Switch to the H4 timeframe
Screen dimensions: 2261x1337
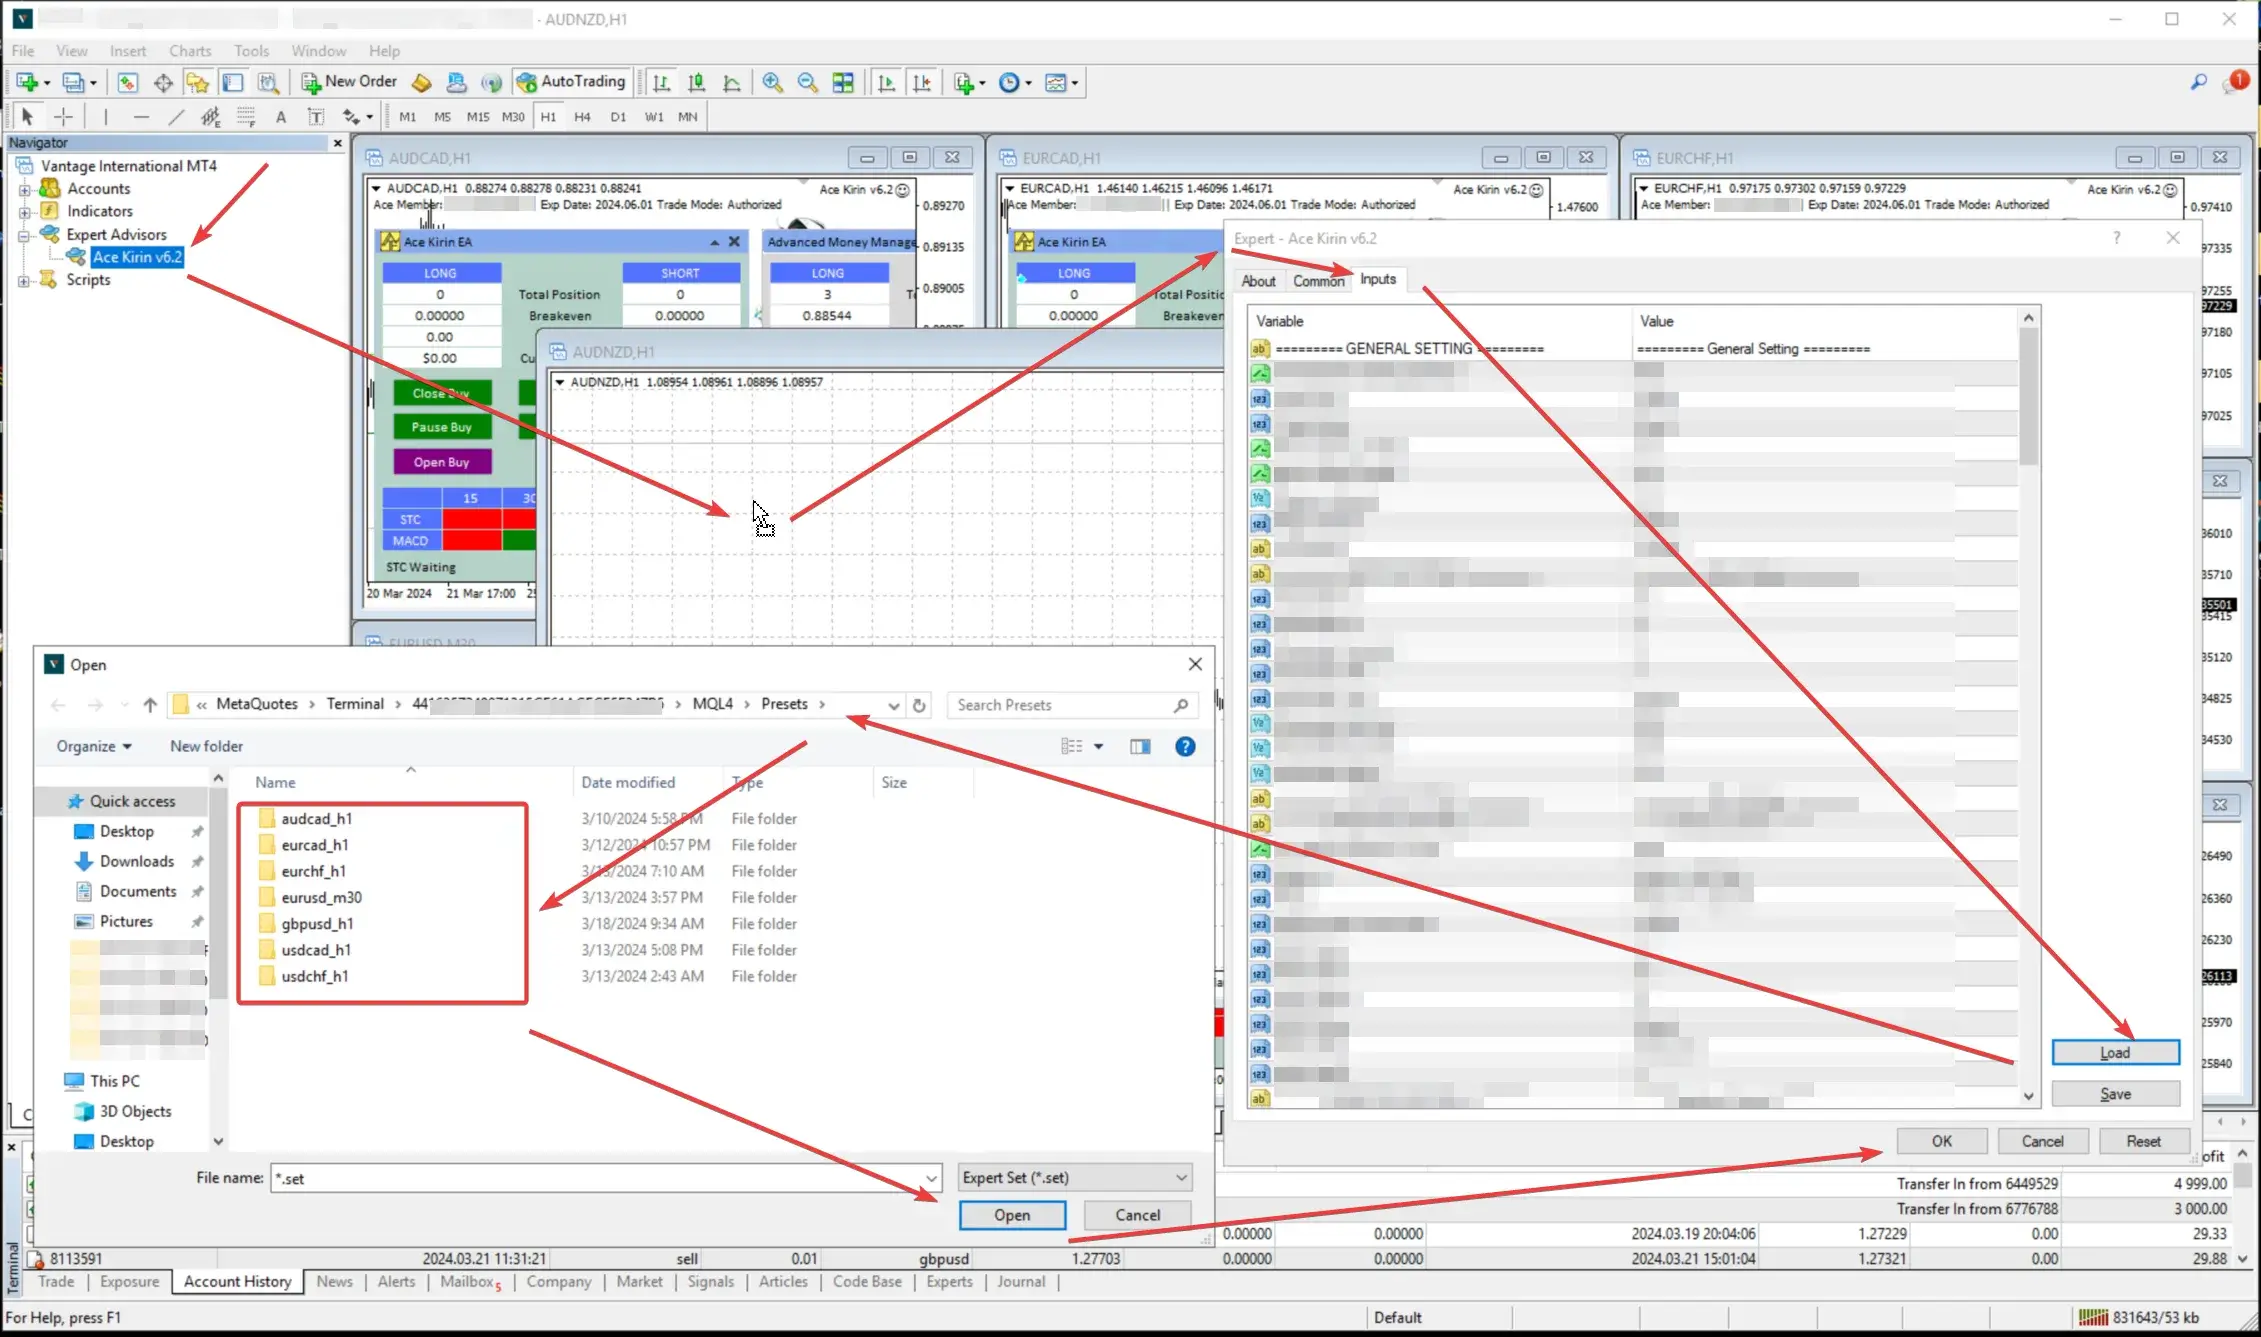click(x=583, y=117)
